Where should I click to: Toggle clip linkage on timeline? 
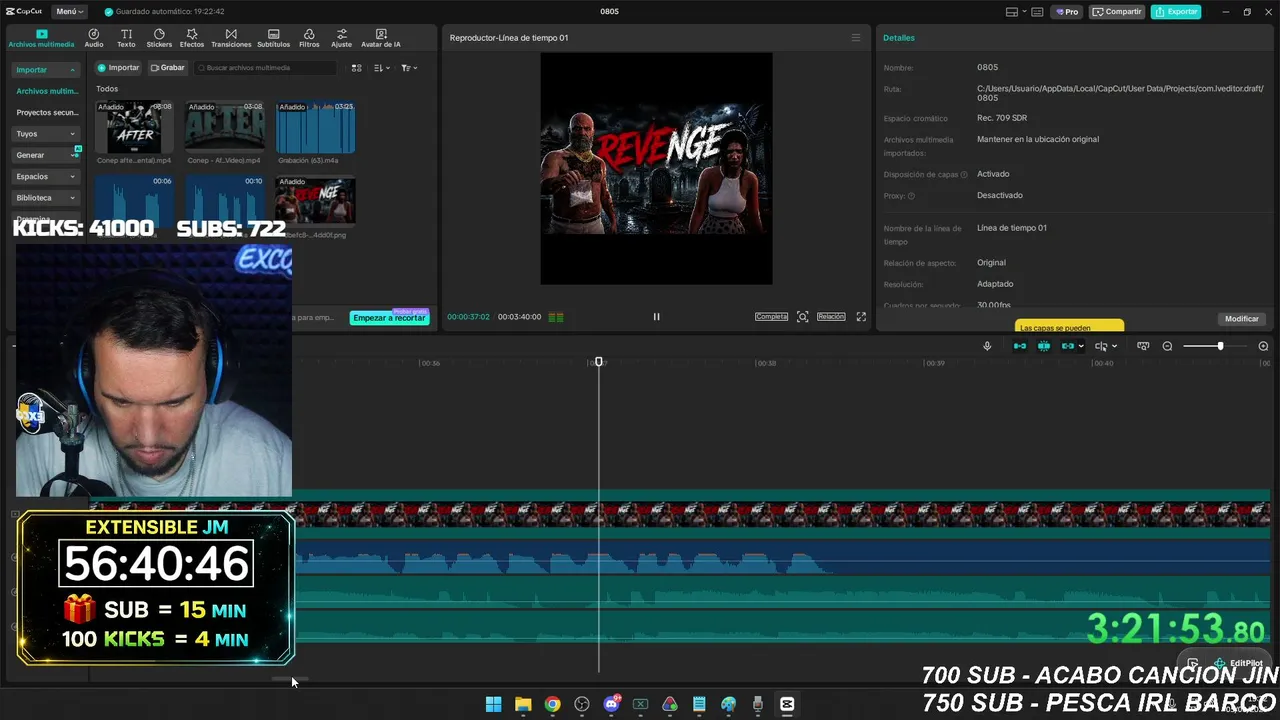1068,346
